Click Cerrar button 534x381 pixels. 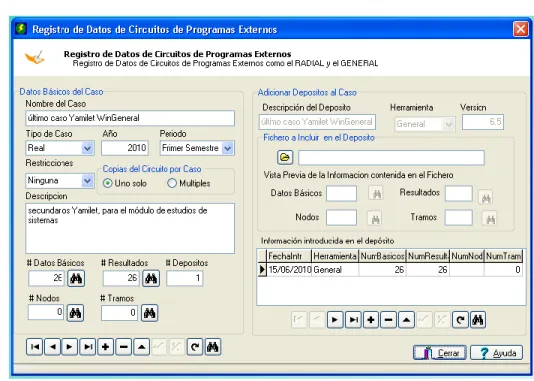pyautogui.click(x=440, y=353)
